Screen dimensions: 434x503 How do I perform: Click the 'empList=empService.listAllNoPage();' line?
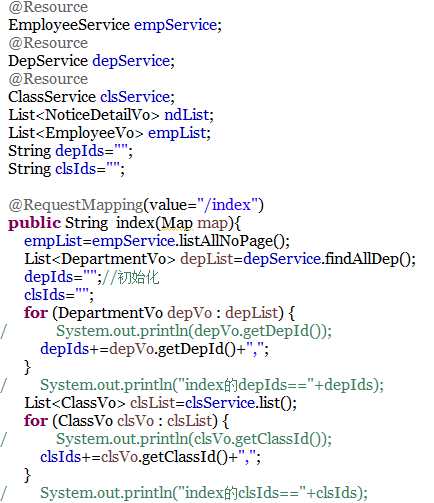[x=157, y=241]
